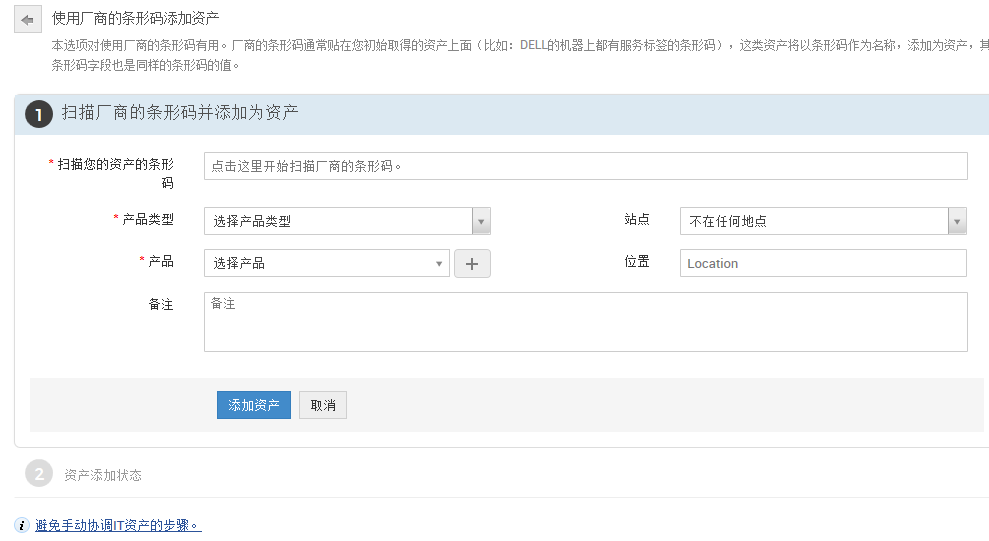Click the back arrow icon
The width and height of the screenshot is (989, 541).
point(27,19)
